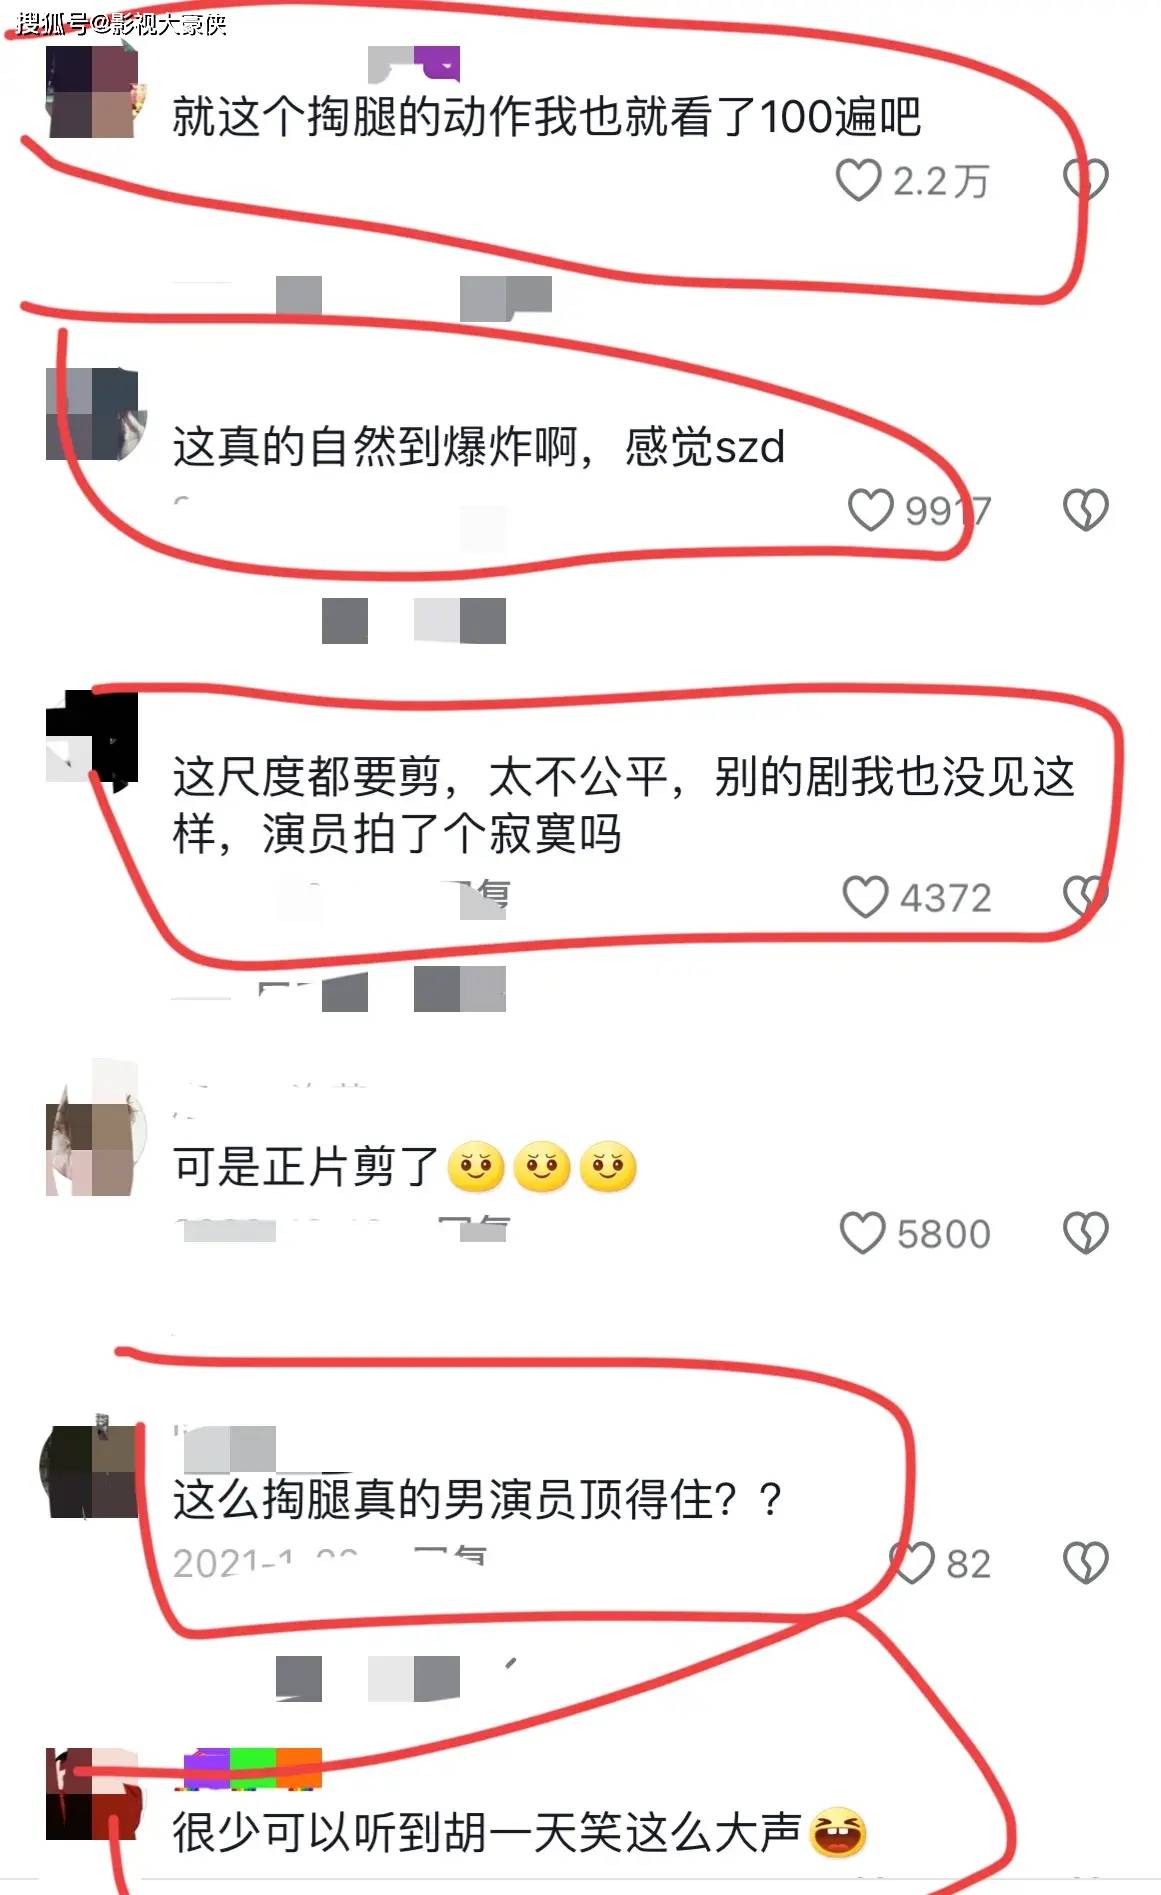Like the comment with 2.2万 likes
The width and height of the screenshot is (1161, 1895).
coord(858,181)
